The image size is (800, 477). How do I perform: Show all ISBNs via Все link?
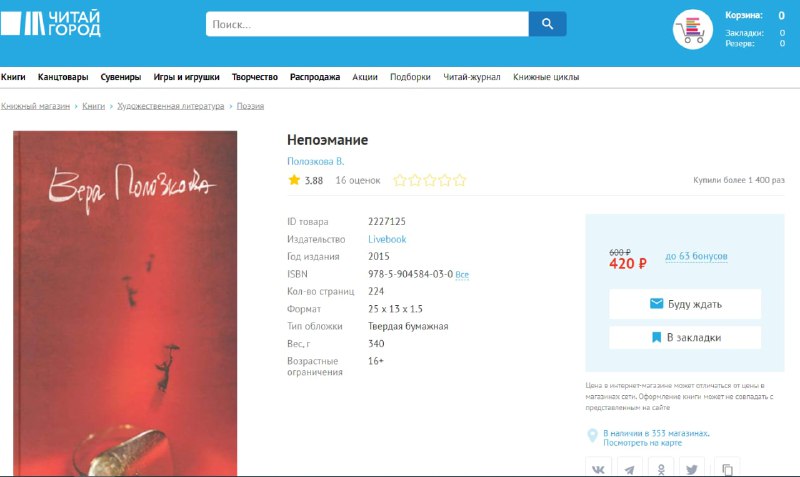(462, 274)
